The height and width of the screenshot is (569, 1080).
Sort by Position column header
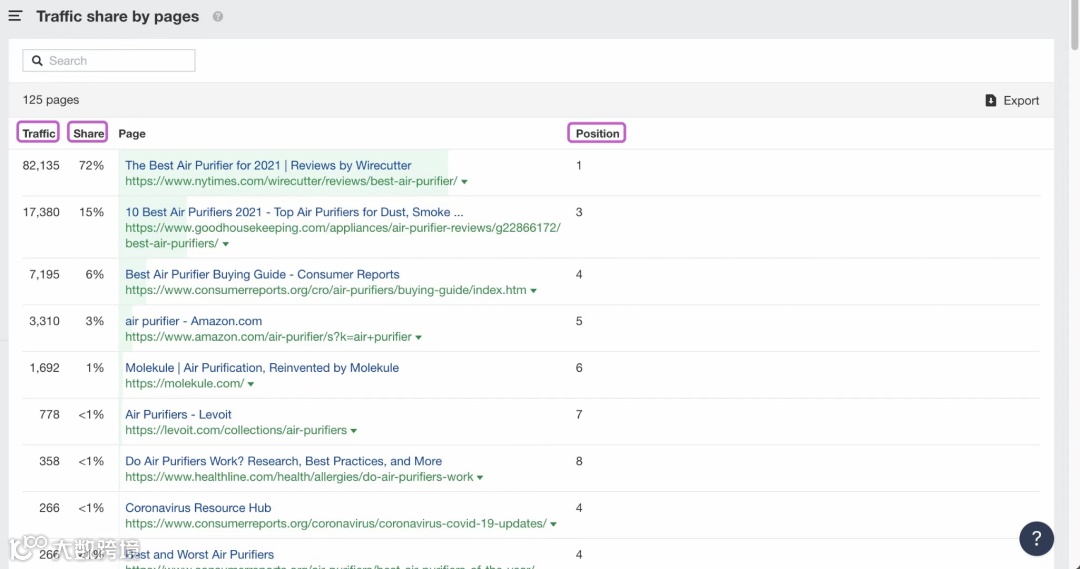point(597,133)
